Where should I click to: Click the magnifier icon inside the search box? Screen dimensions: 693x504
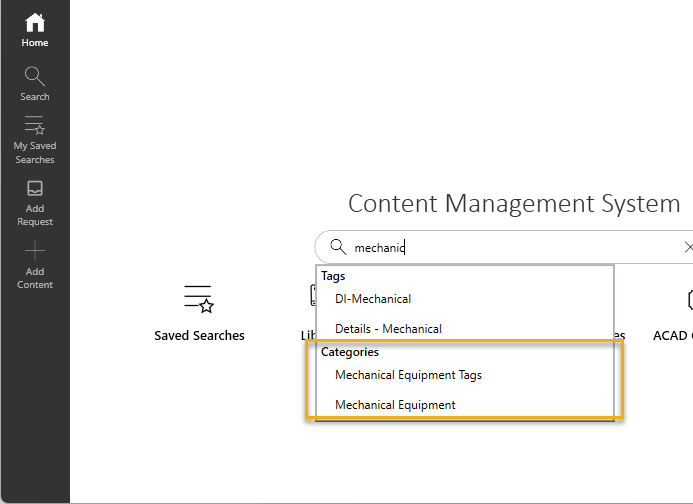pos(338,247)
